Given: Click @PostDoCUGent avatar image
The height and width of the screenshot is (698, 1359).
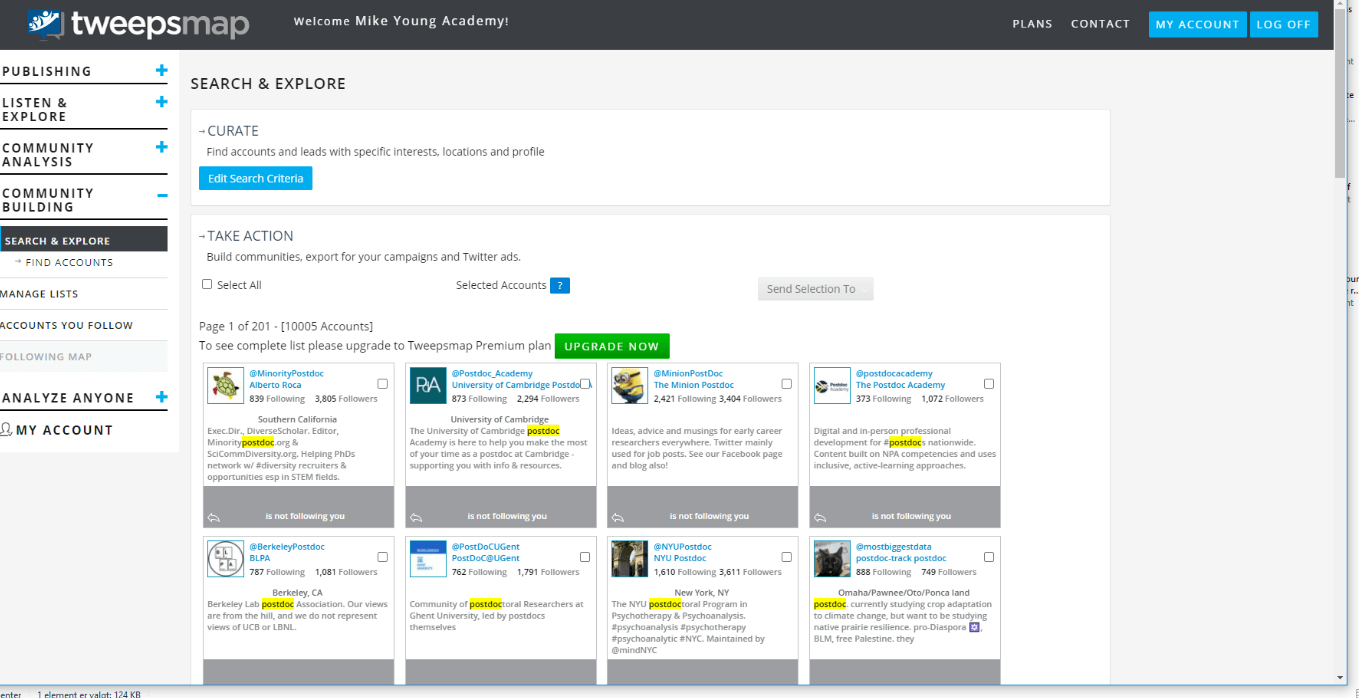Looking at the screenshot, I should [x=428, y=559].
